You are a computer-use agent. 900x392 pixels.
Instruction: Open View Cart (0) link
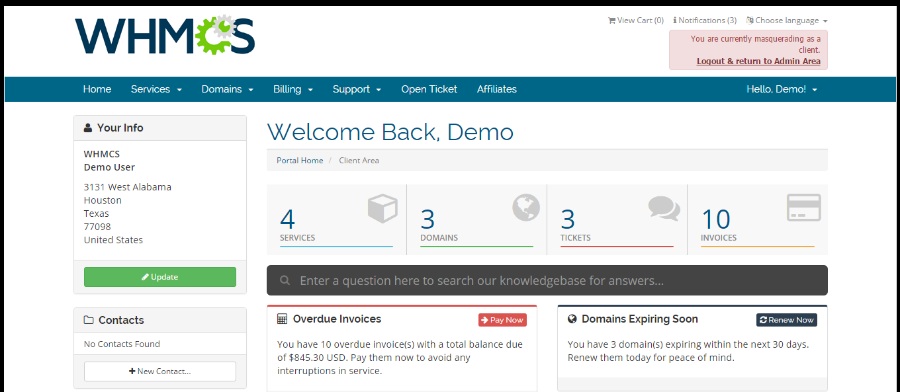(635, 21)
